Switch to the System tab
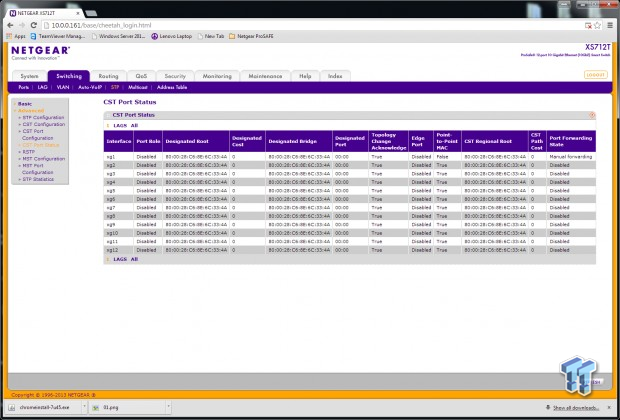 point(29,76)
